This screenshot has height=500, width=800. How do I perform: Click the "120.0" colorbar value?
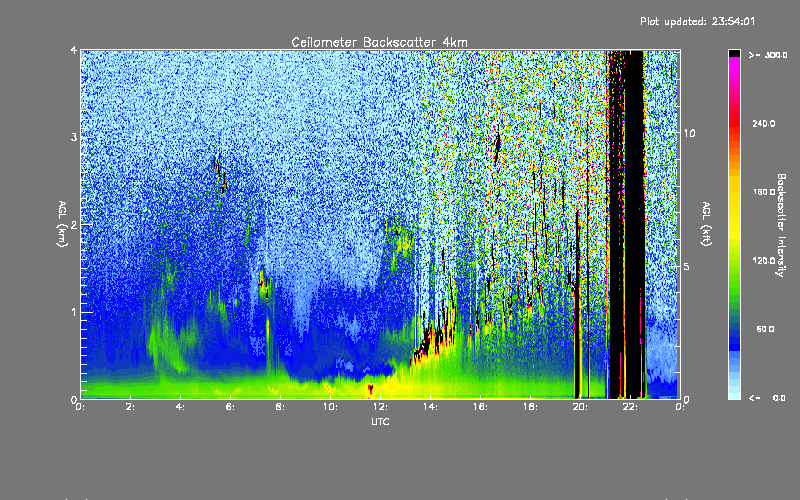[x=764, y=261]
